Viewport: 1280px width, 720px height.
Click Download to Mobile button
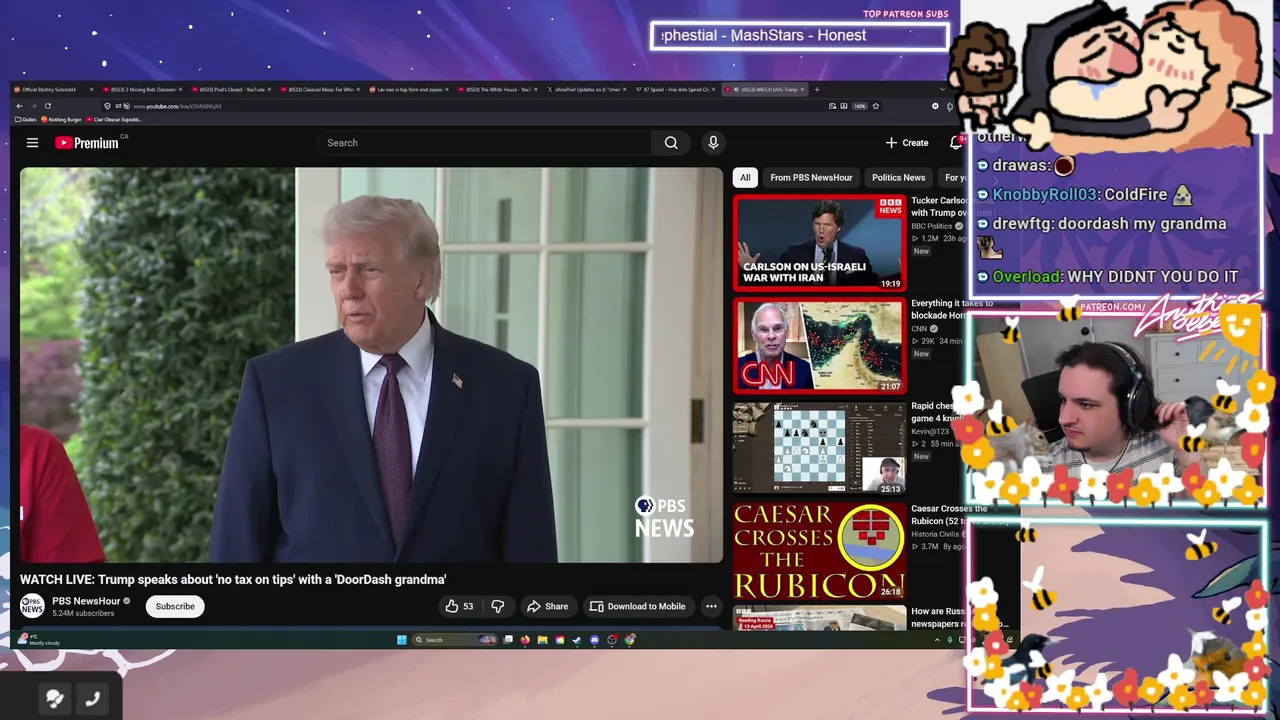click(x=638, y=606)
